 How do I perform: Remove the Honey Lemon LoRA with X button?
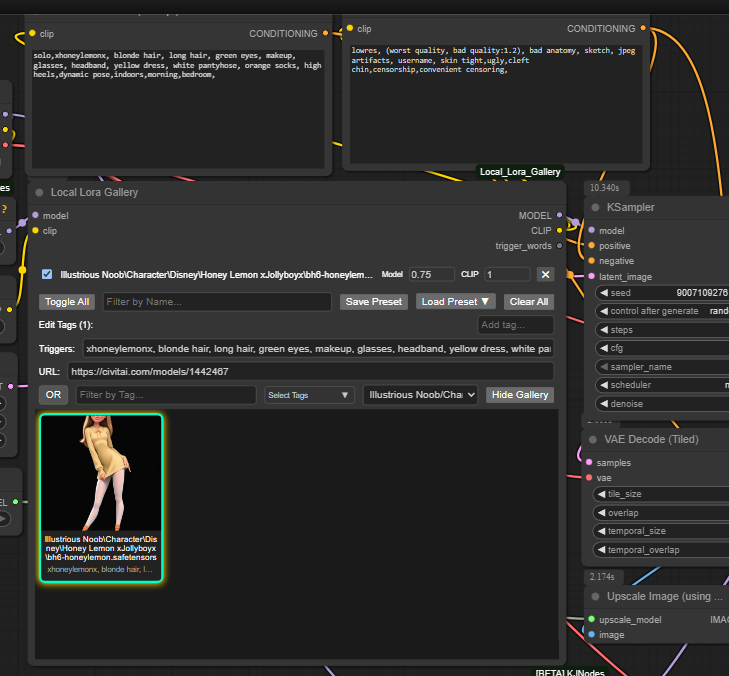tap(545, 274)
